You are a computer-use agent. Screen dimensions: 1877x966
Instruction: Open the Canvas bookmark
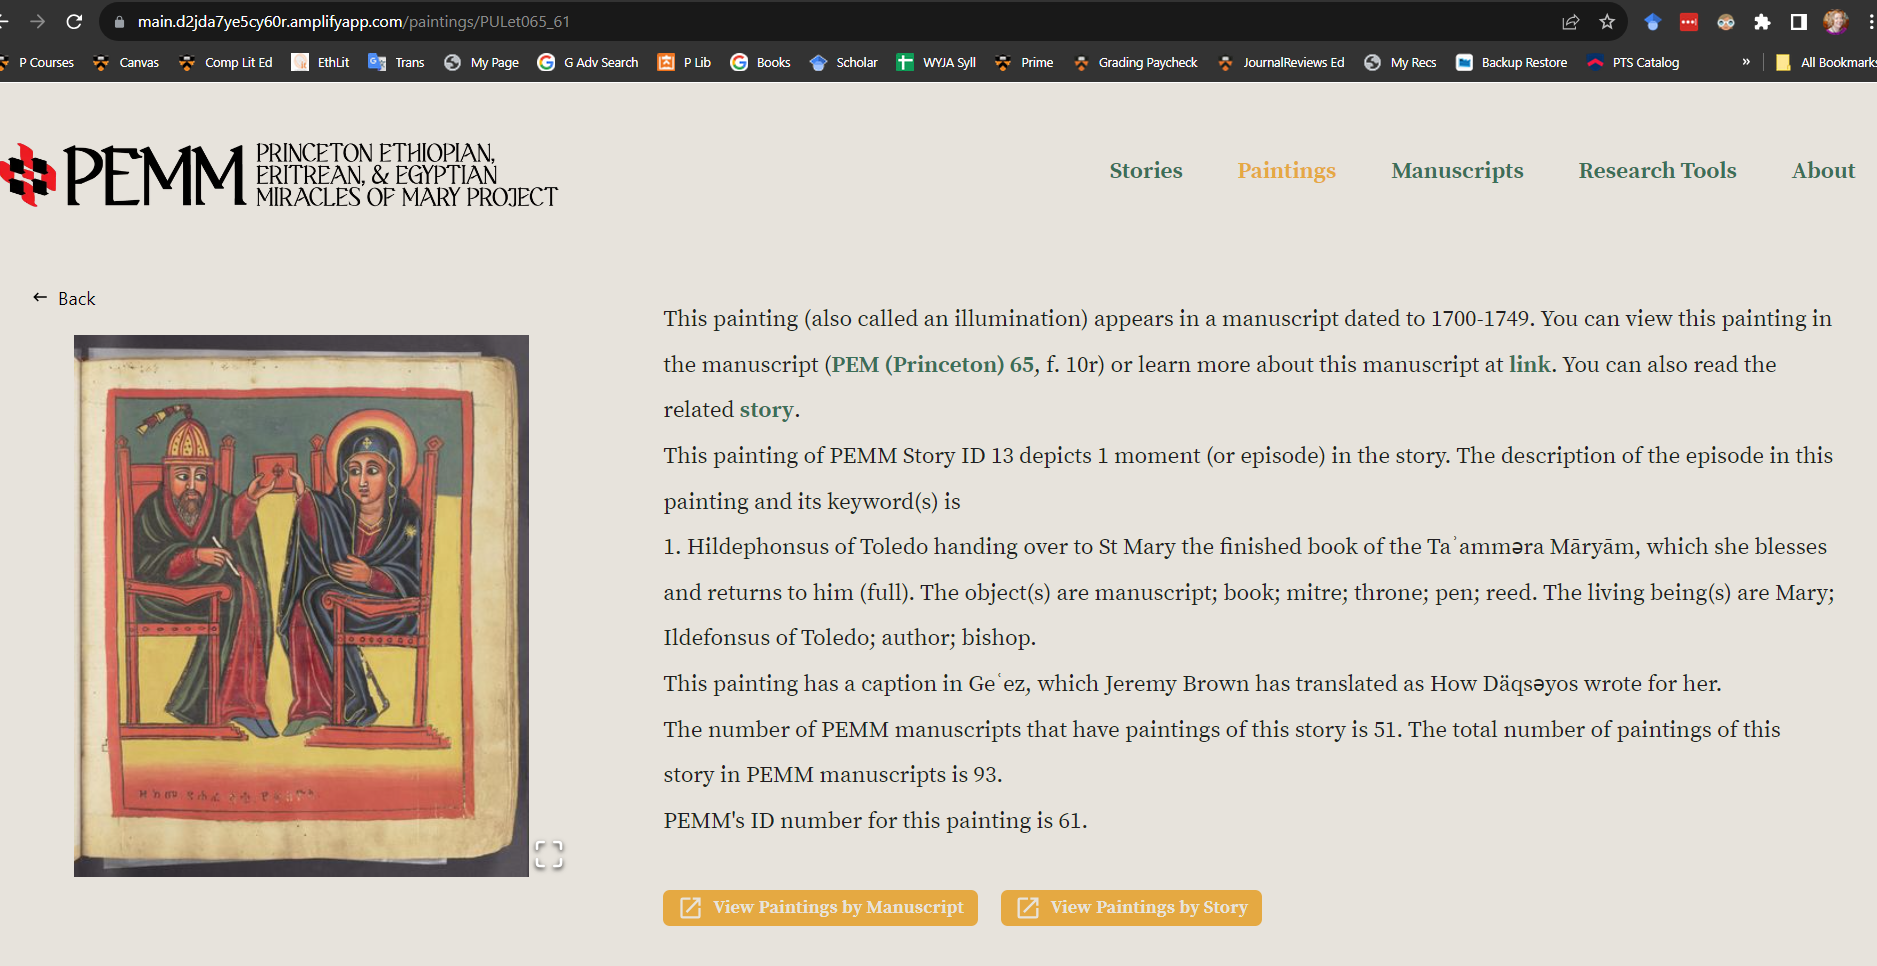[x=124, y=62]
